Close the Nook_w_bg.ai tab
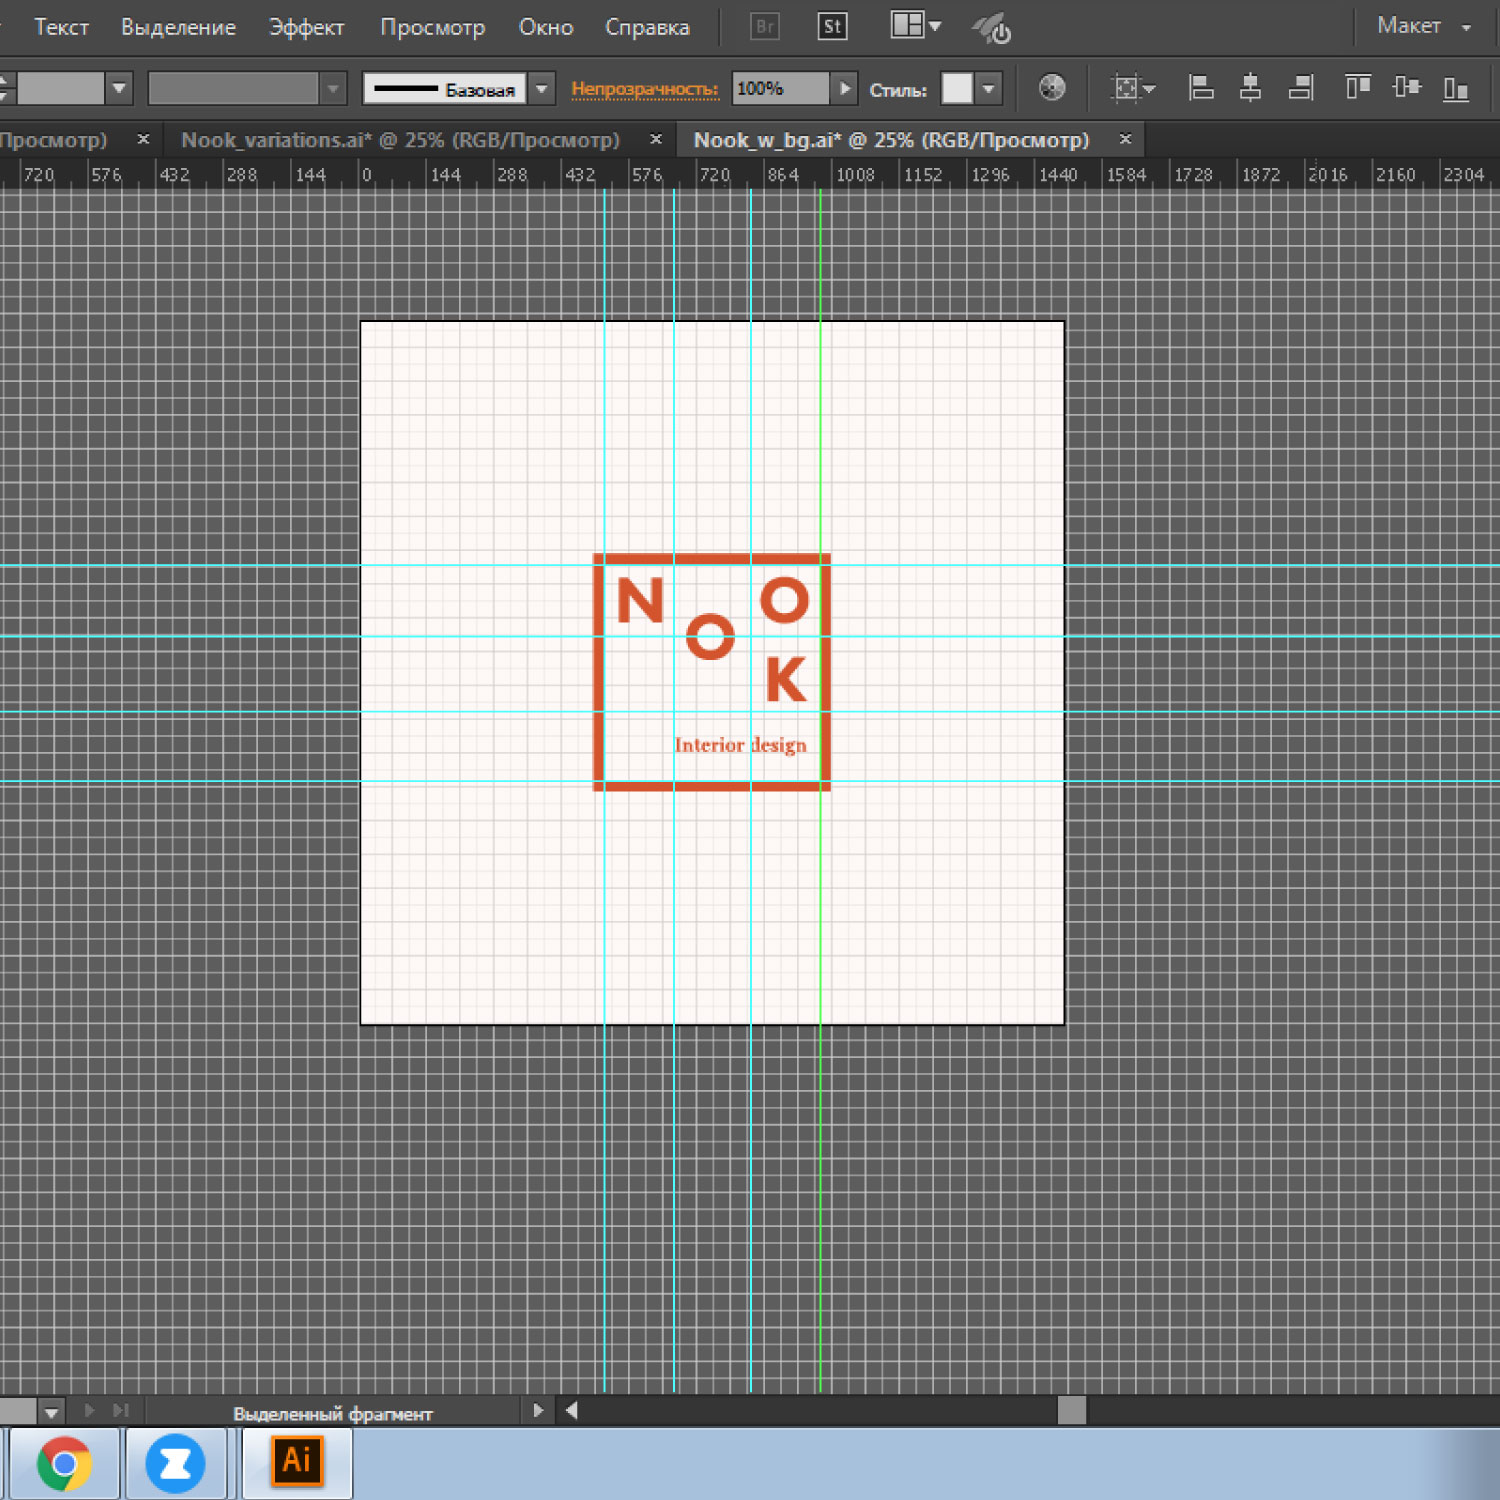This screenshot has width=1500, height=1500. [1125, 139]
